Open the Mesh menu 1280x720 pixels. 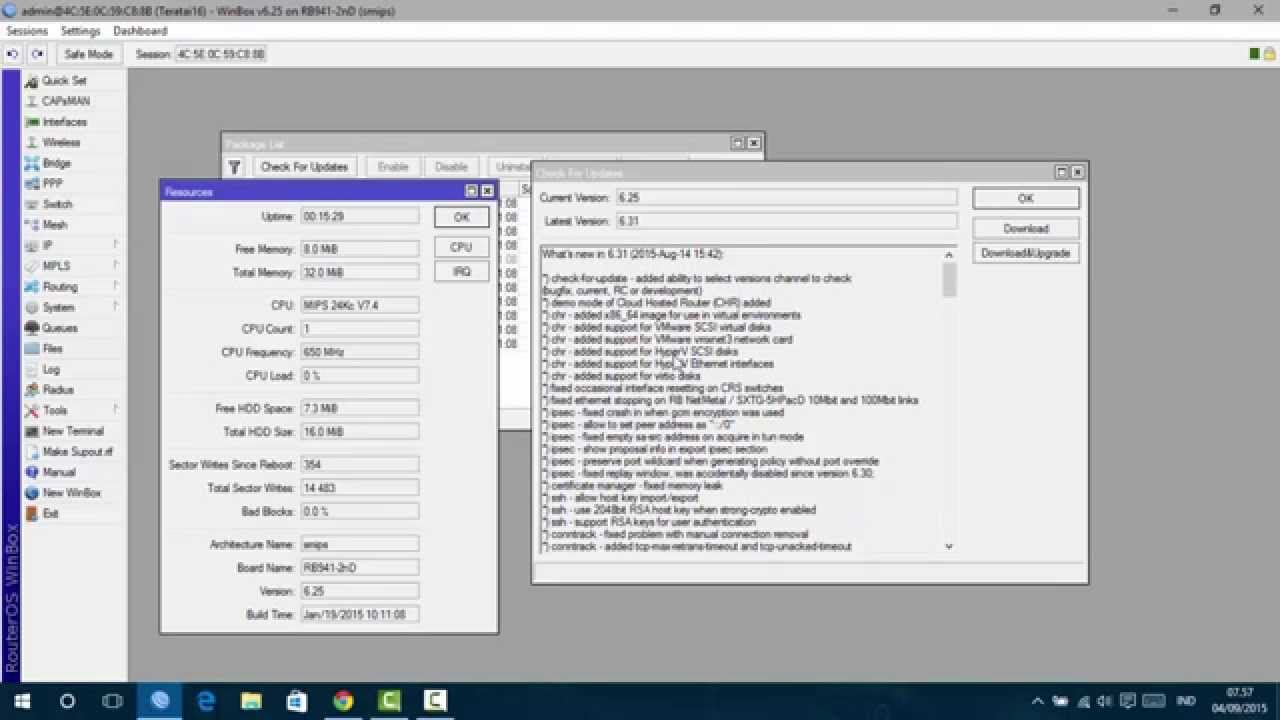coord(54,225)
